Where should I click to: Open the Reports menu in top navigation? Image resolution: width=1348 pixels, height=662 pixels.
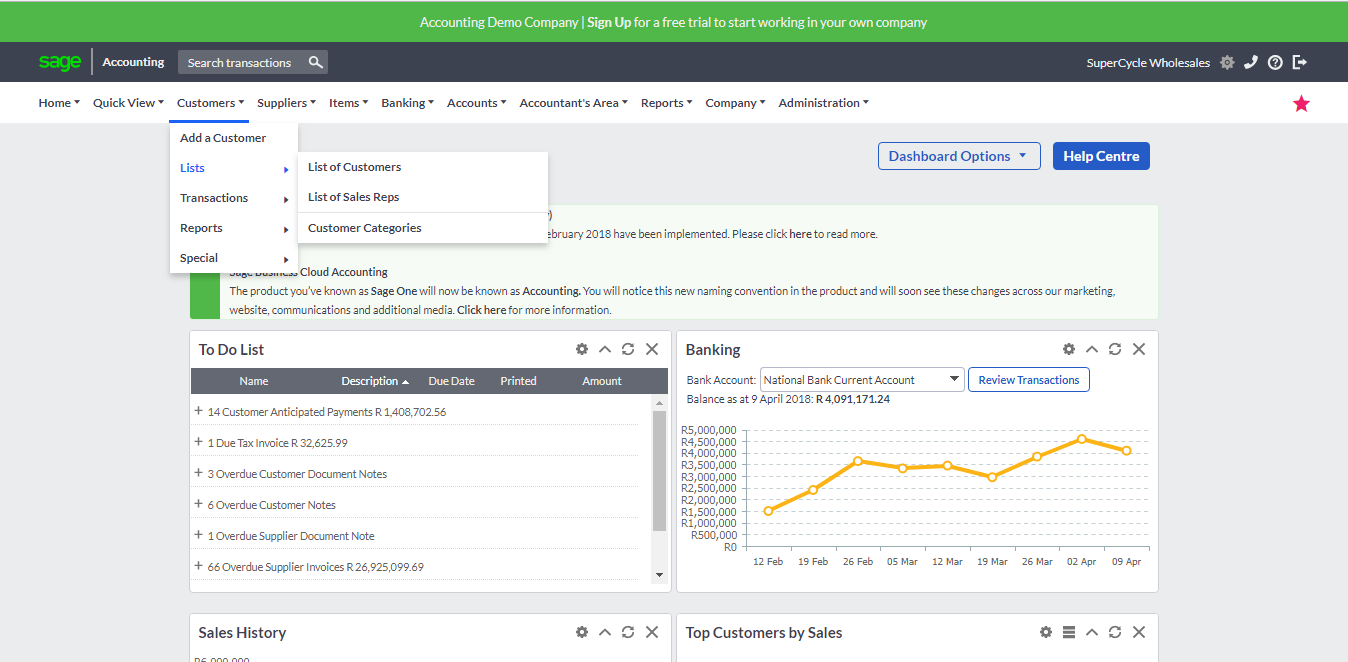coord(666,103)
